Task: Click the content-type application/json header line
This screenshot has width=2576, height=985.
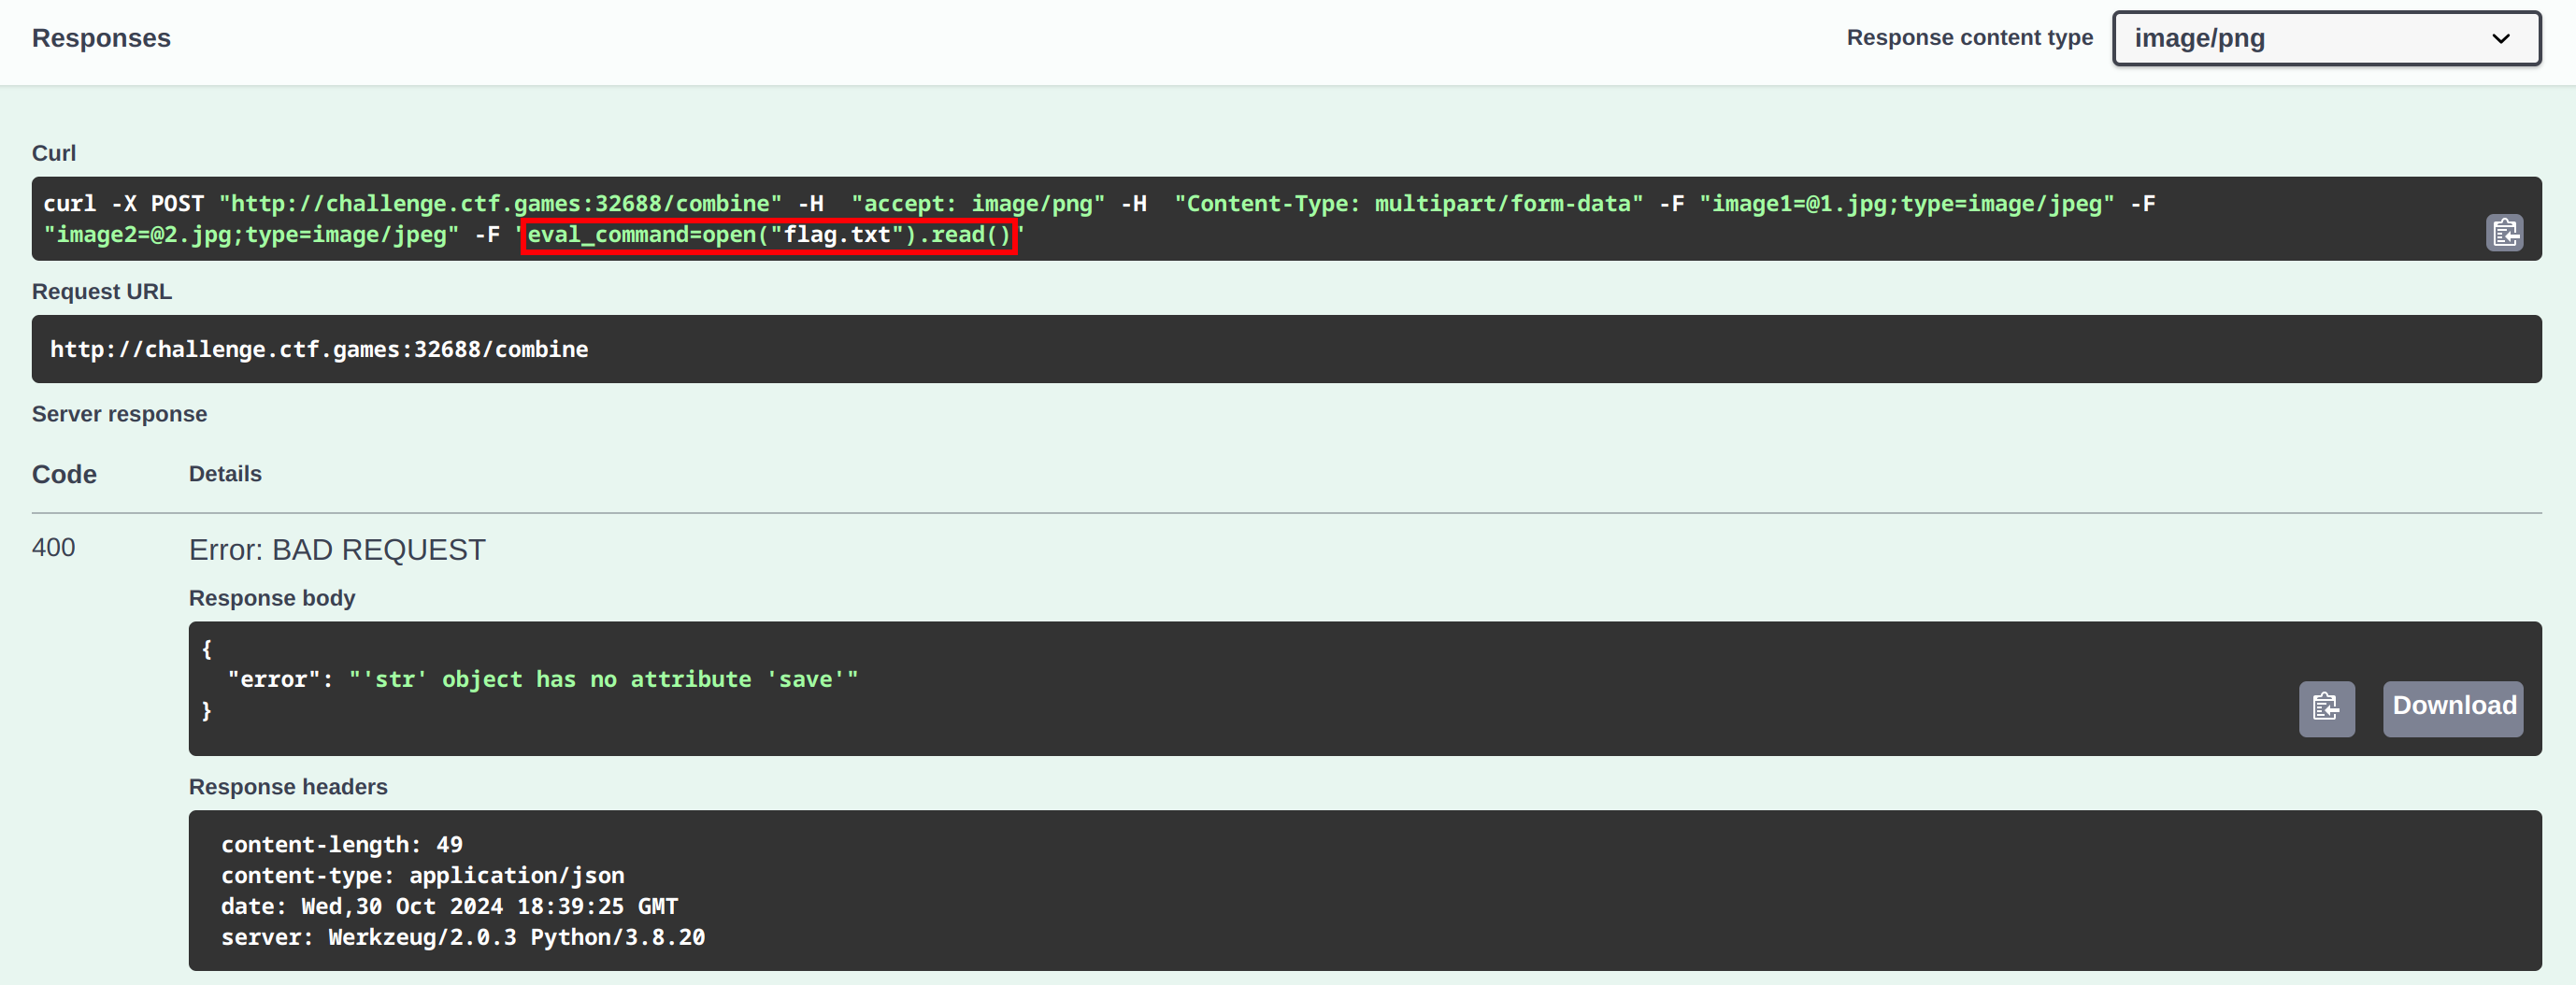Action: click(x=422, y=876)
